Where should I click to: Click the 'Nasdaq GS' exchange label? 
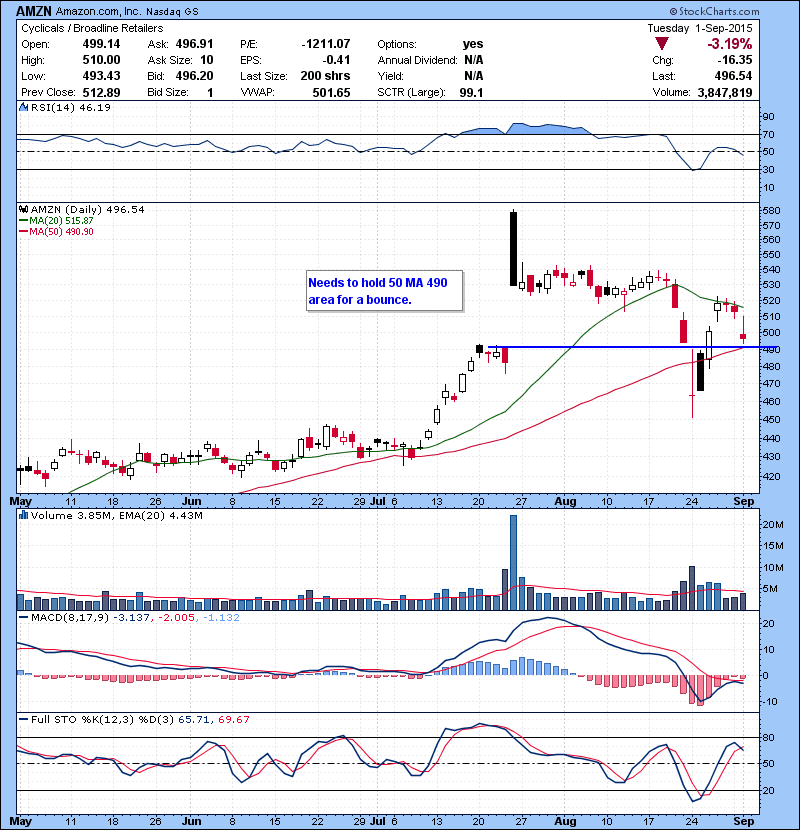tap(172, 12)
